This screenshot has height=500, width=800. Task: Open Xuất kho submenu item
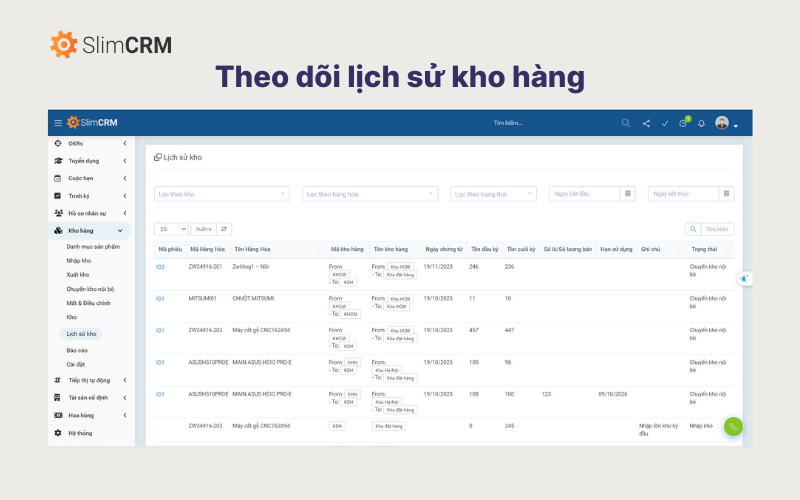78,274
